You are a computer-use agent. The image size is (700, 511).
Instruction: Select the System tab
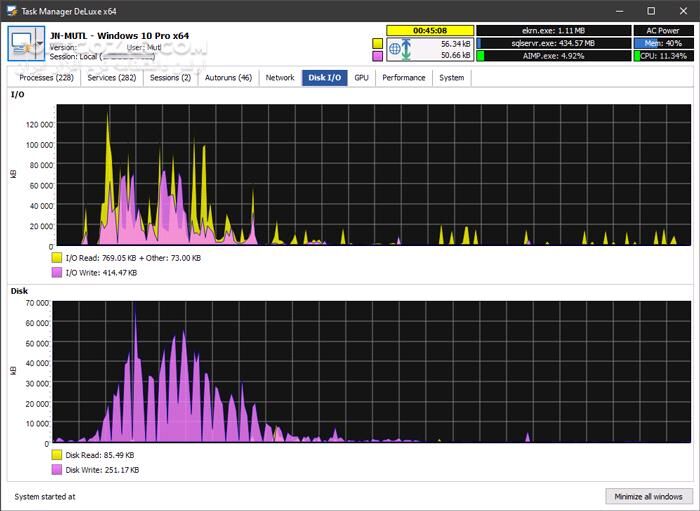(451, 77)
